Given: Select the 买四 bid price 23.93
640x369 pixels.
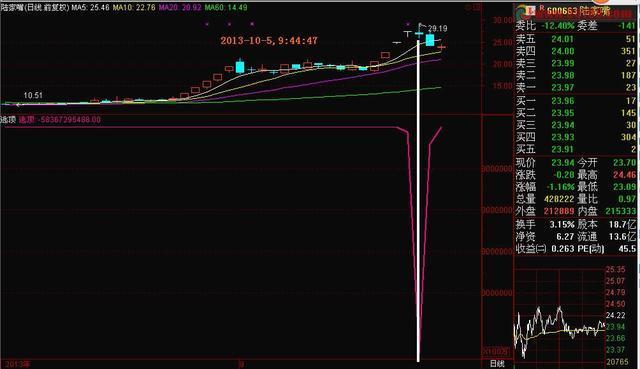Looking at the screenshot, I should tap(562, 137).
